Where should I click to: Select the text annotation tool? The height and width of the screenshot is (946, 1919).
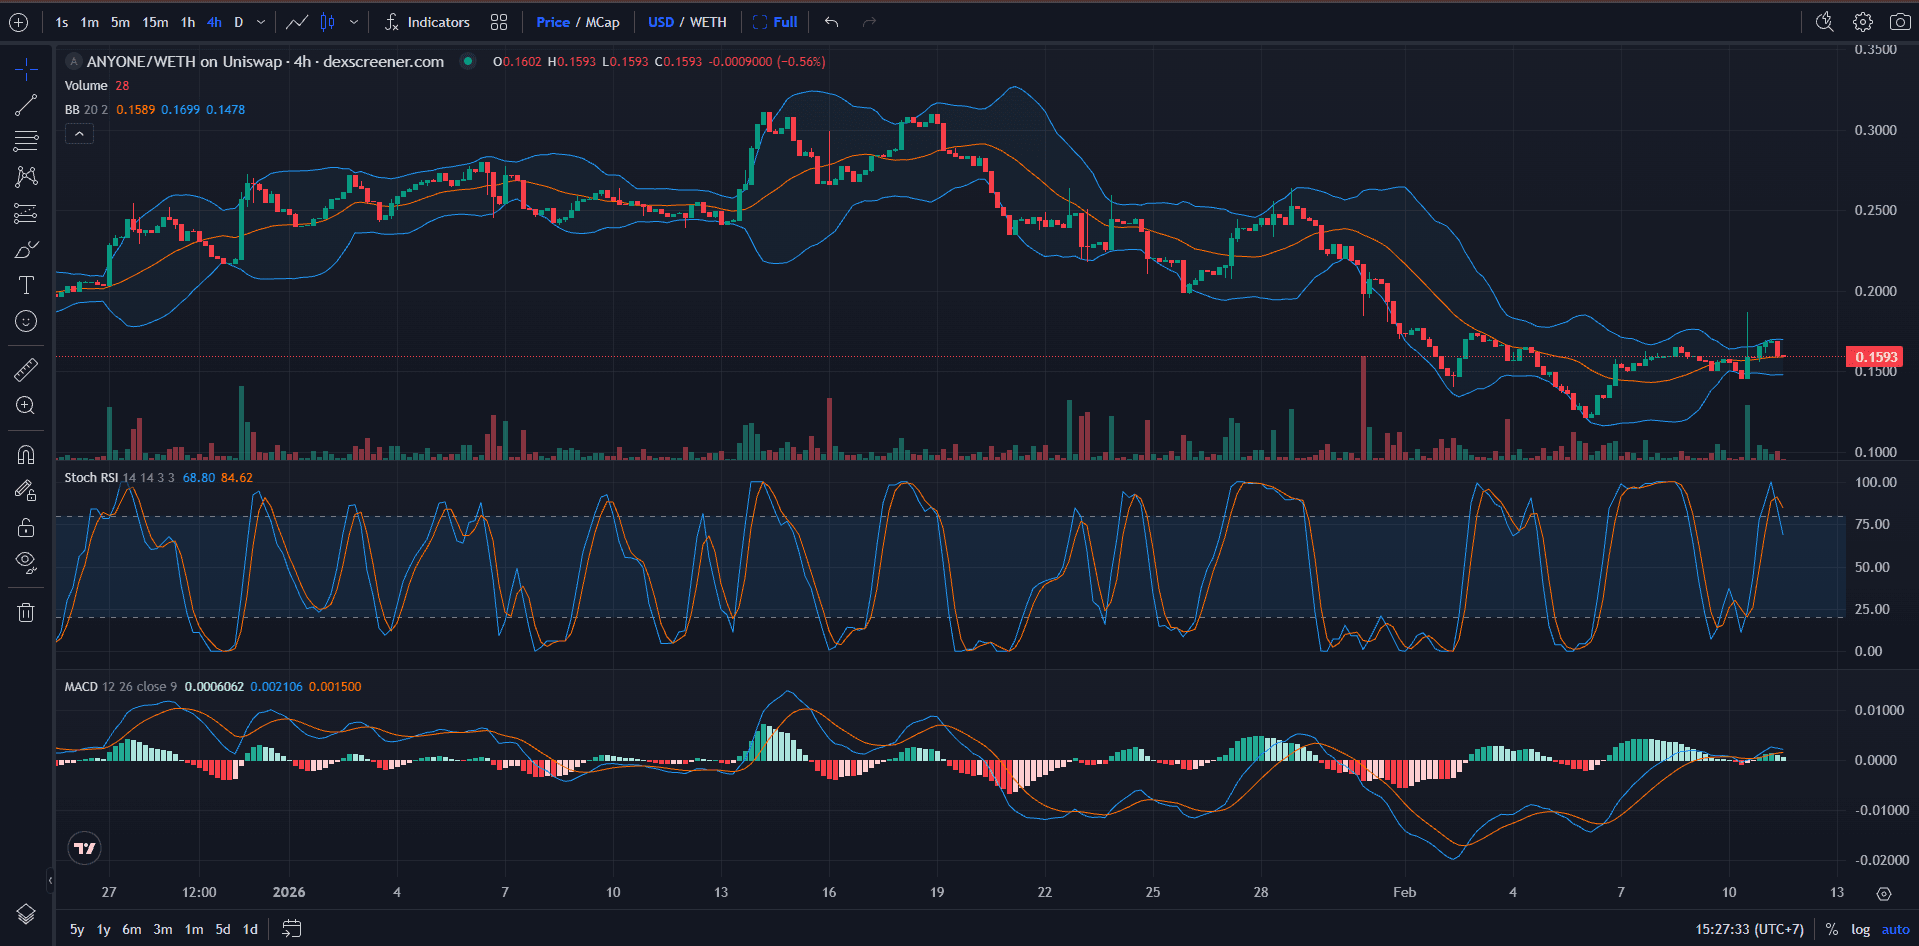click(x=25, y=284)
